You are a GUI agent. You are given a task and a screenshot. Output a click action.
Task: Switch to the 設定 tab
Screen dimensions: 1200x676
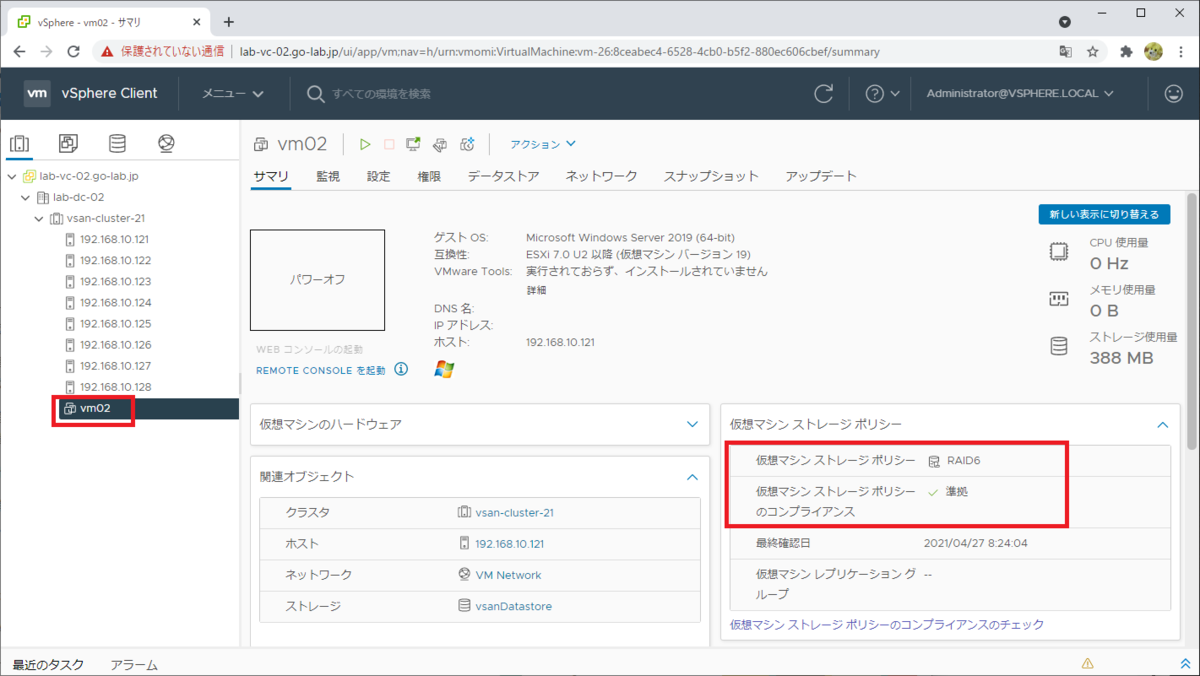click(378, 176)
